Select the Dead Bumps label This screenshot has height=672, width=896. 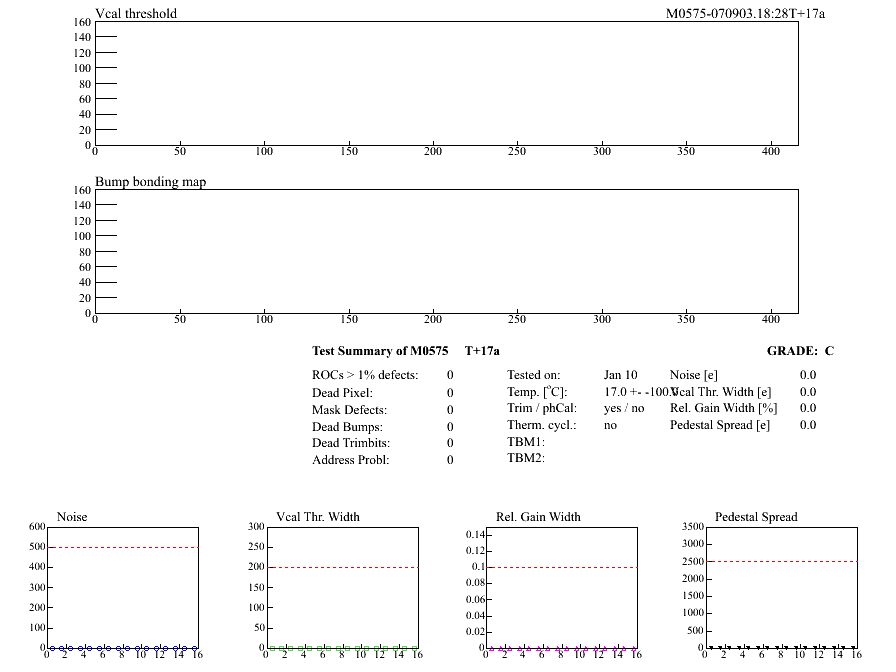pyautogui.click(x=347, y=427)
